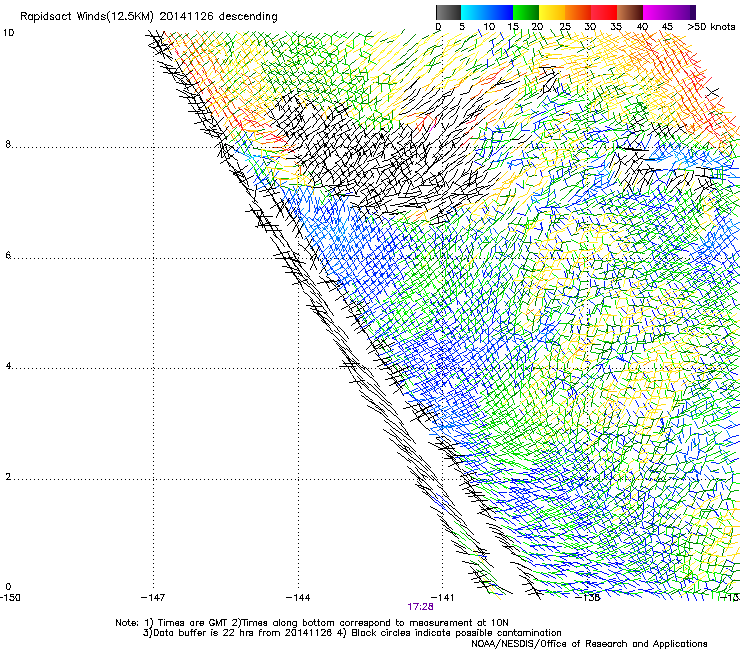Click the latitude 0 axis label
Screen dimensions: 740x650
click(x=8, y=587)
